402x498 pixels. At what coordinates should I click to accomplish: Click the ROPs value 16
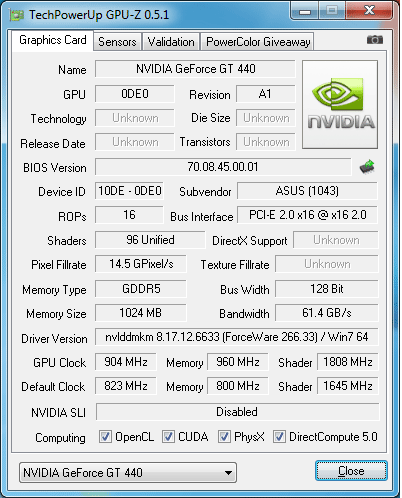[129, 215]
